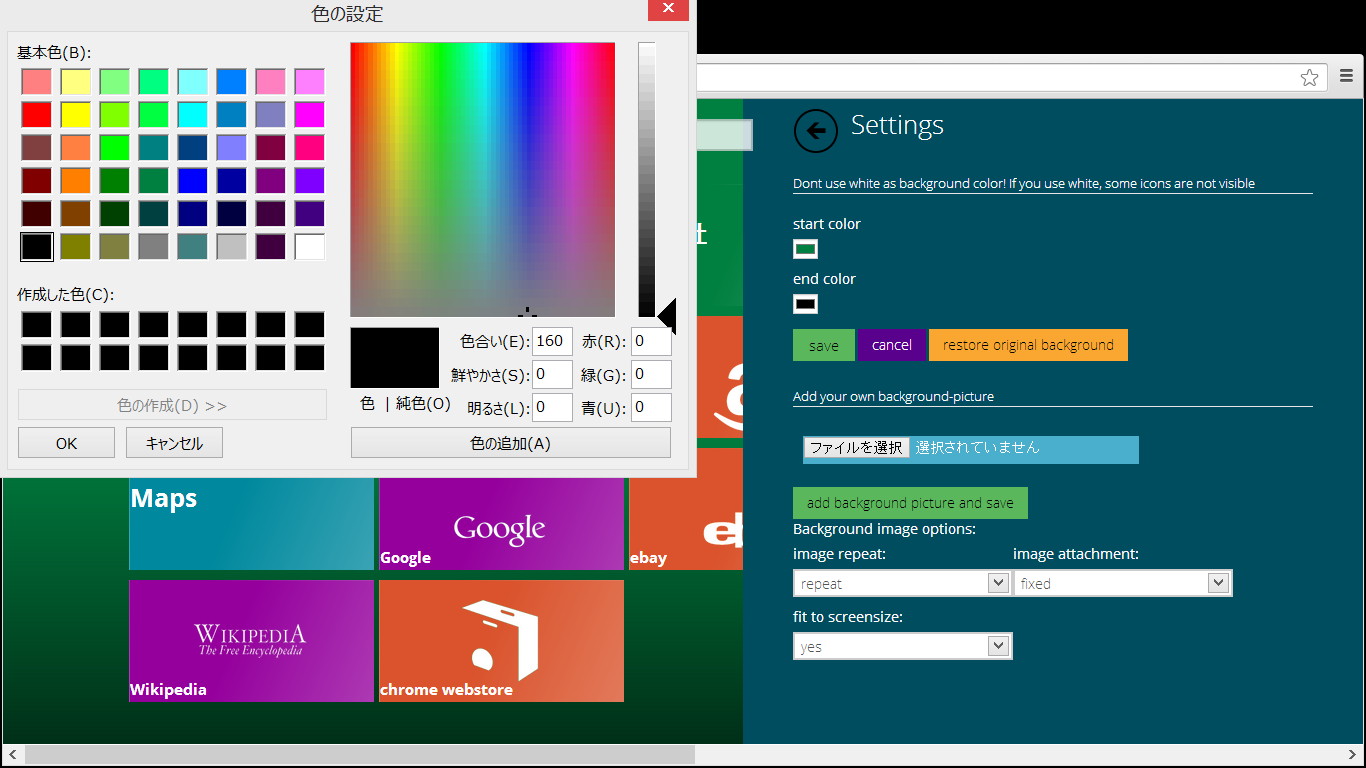Click the end color swatch
Image resolution: width=1366 pixels, height=768 pixels.
coord(805,304)
